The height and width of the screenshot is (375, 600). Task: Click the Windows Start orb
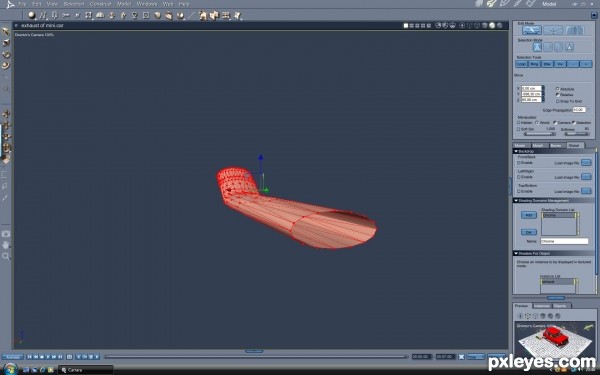10,369
